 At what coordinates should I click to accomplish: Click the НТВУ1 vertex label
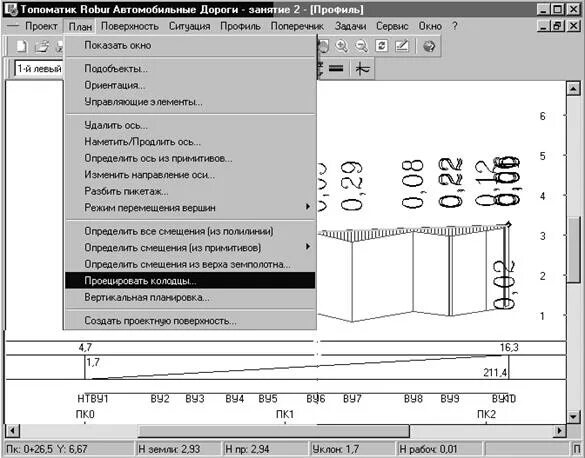click(x=93, y=399)
